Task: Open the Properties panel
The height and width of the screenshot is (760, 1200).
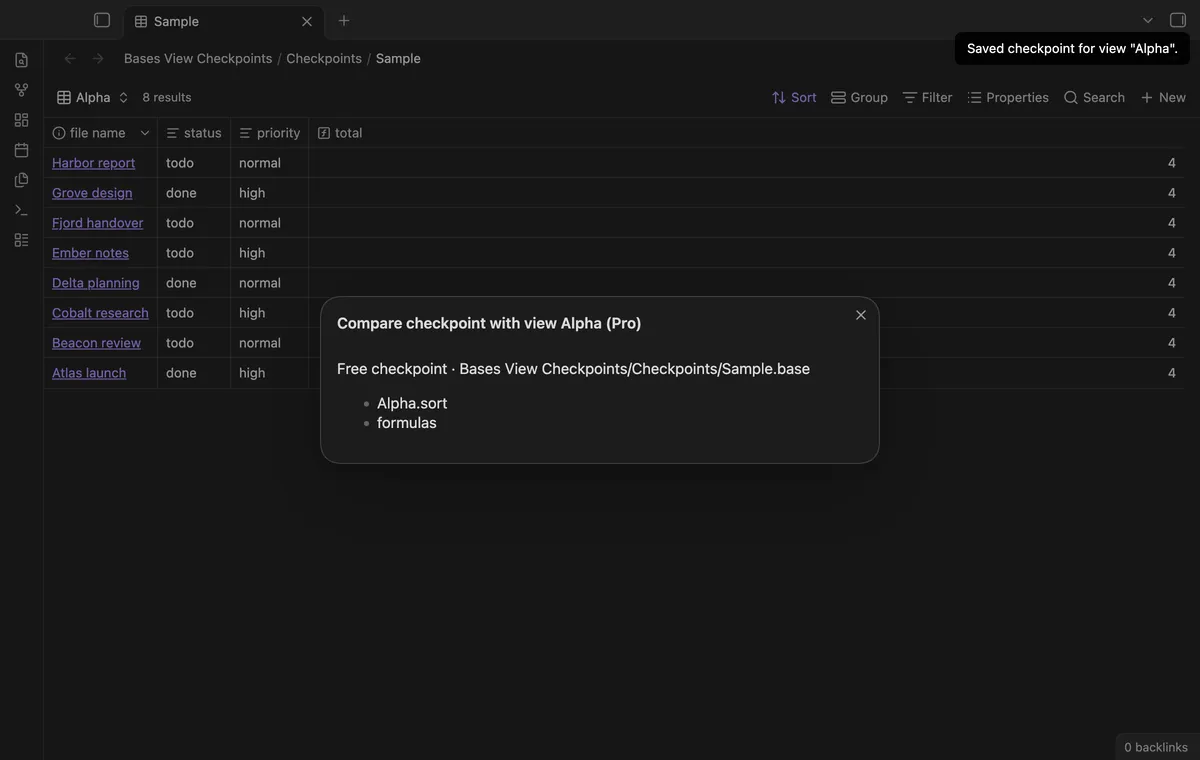Action: pos(1008,97)
